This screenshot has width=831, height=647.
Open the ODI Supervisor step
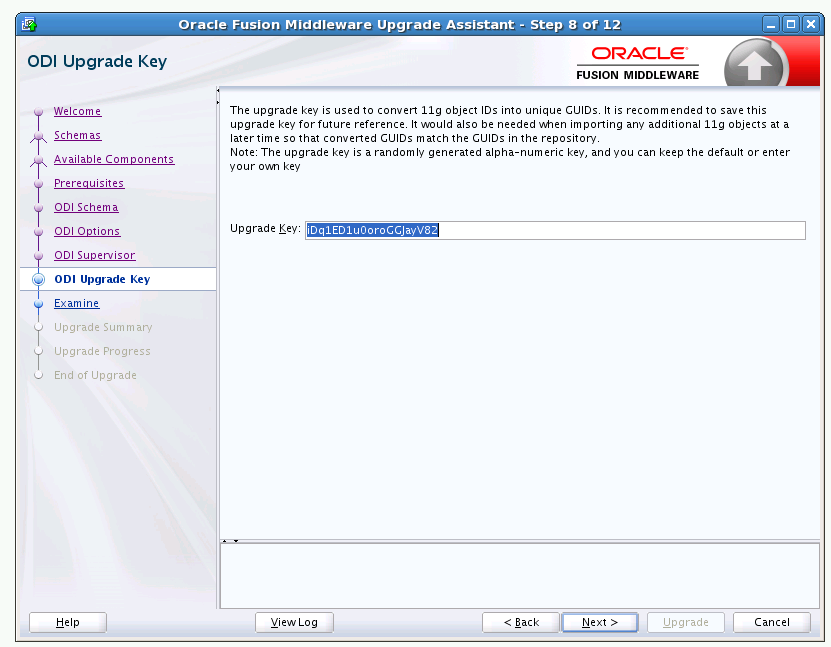point(95,255)
